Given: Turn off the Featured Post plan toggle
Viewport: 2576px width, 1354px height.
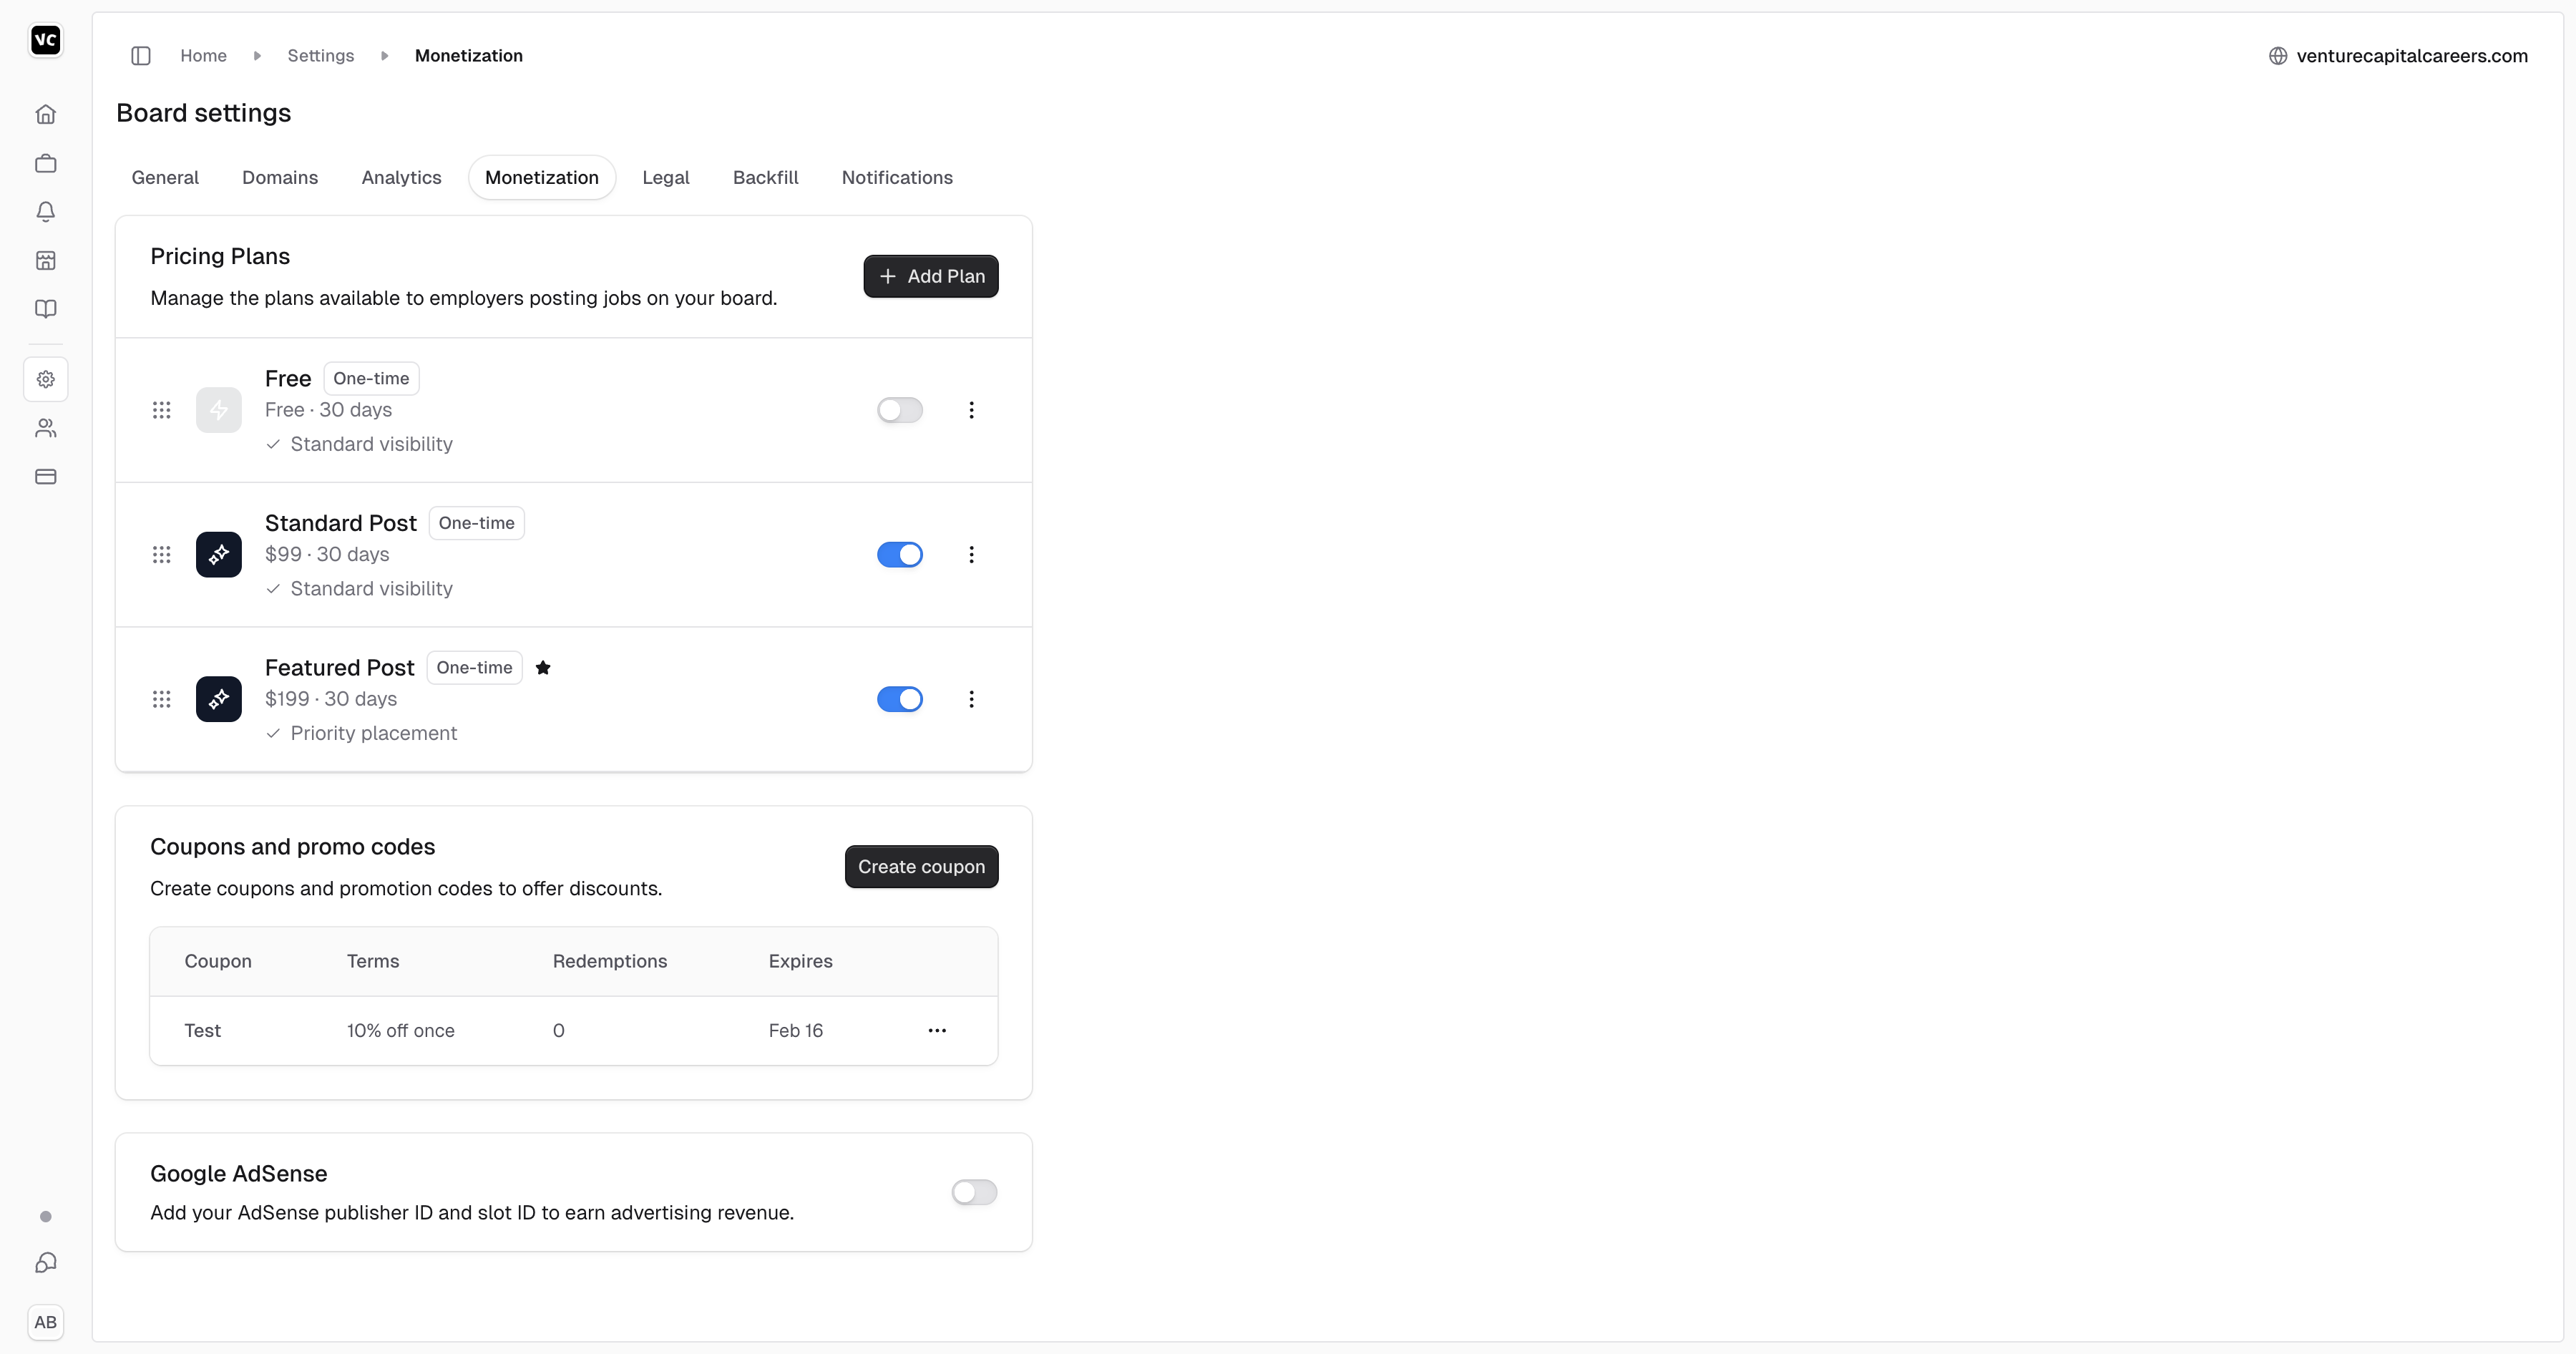Looking at the screenshot, I should click(899, 699).
